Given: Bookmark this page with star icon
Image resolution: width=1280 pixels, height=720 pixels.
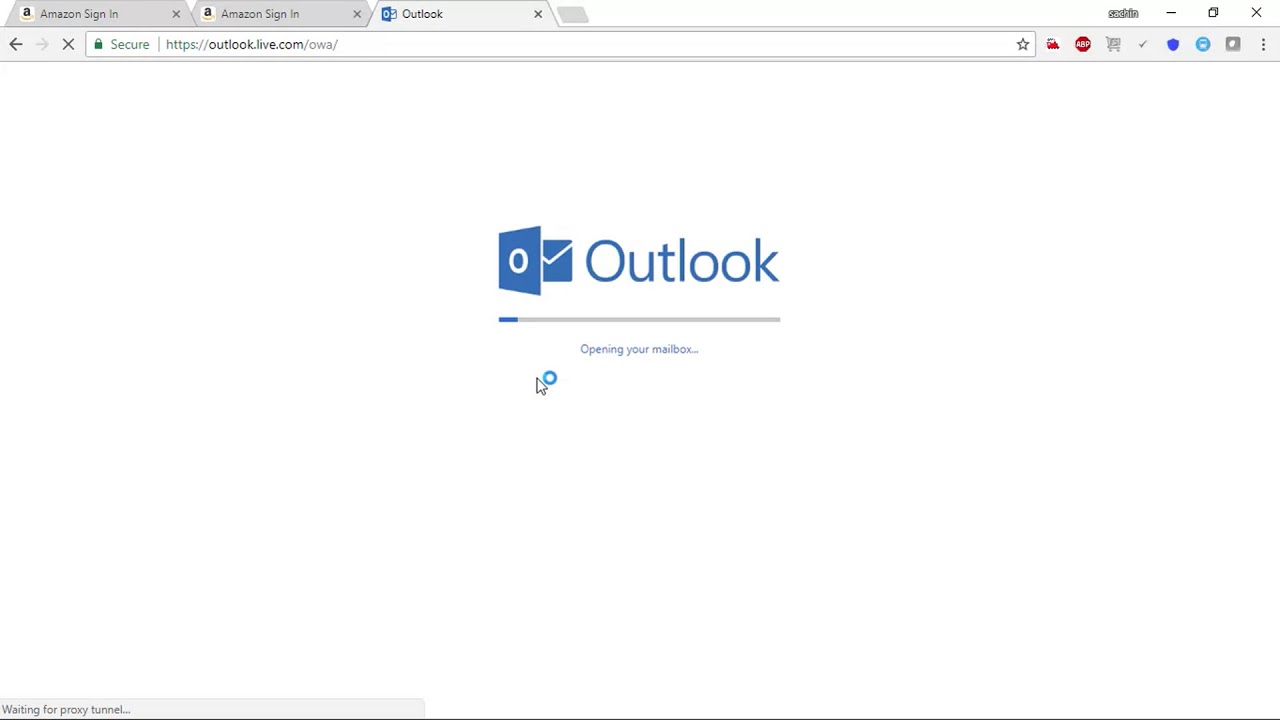Looking at the screenshot, I should pos(1023,44).
